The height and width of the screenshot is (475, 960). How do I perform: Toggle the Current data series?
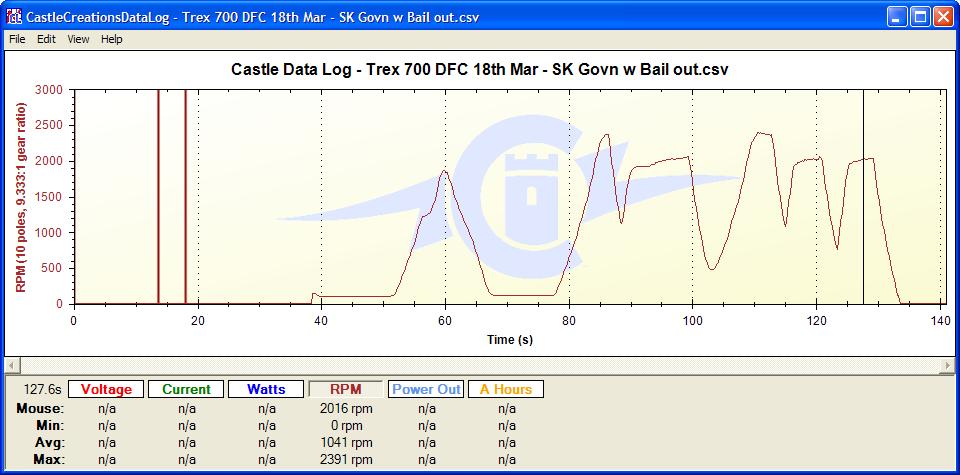pos(186,389)
